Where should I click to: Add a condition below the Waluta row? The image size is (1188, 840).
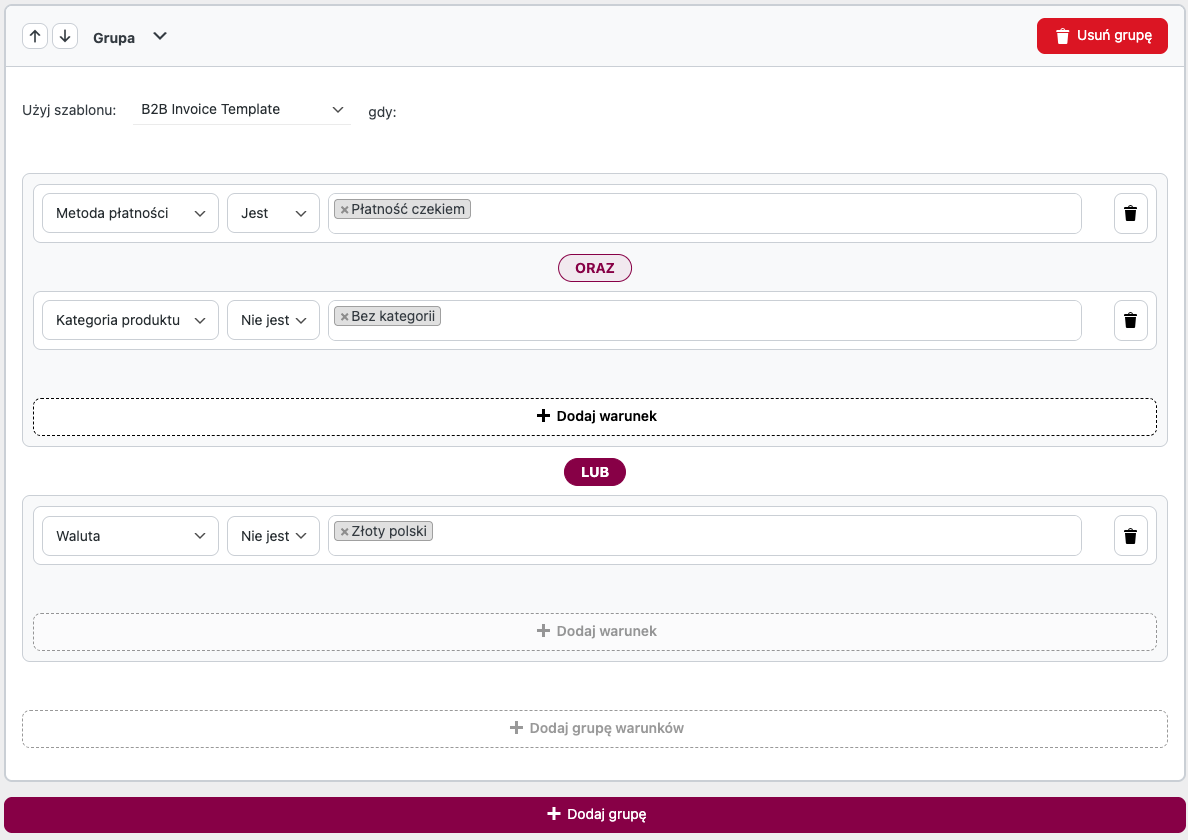pos(595,632)
